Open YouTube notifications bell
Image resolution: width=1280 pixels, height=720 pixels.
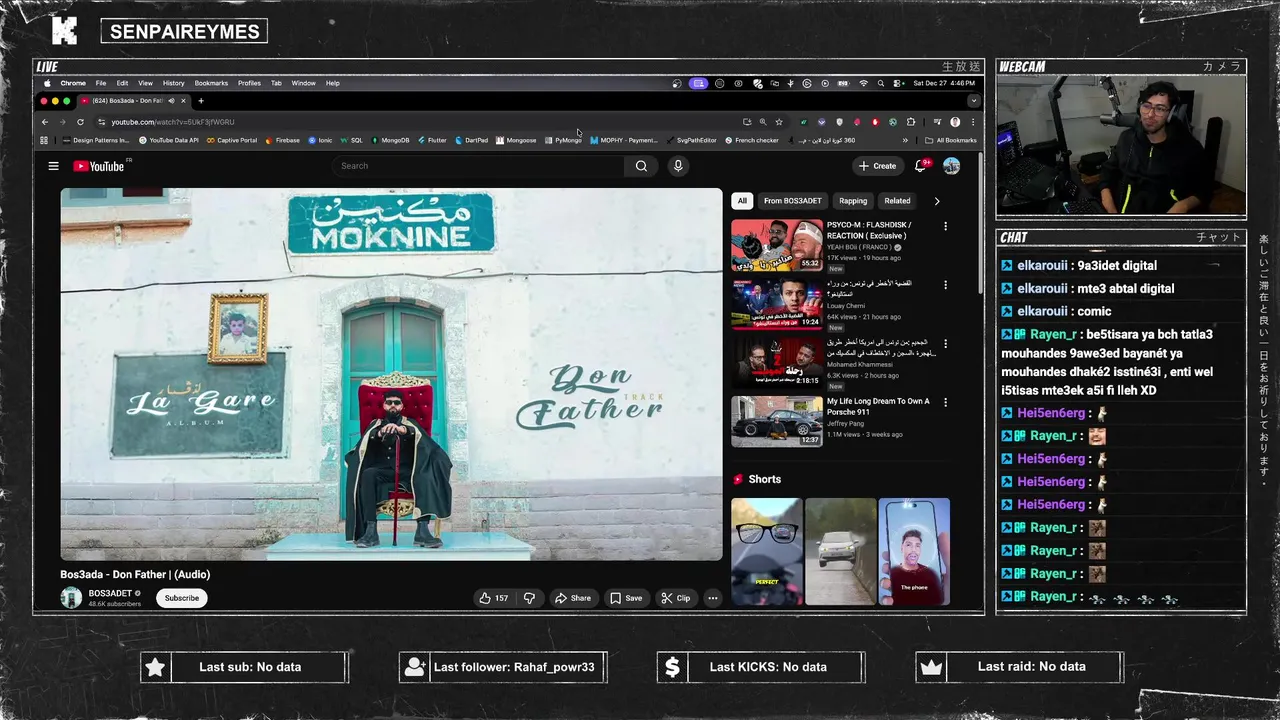tap(921, 166)
